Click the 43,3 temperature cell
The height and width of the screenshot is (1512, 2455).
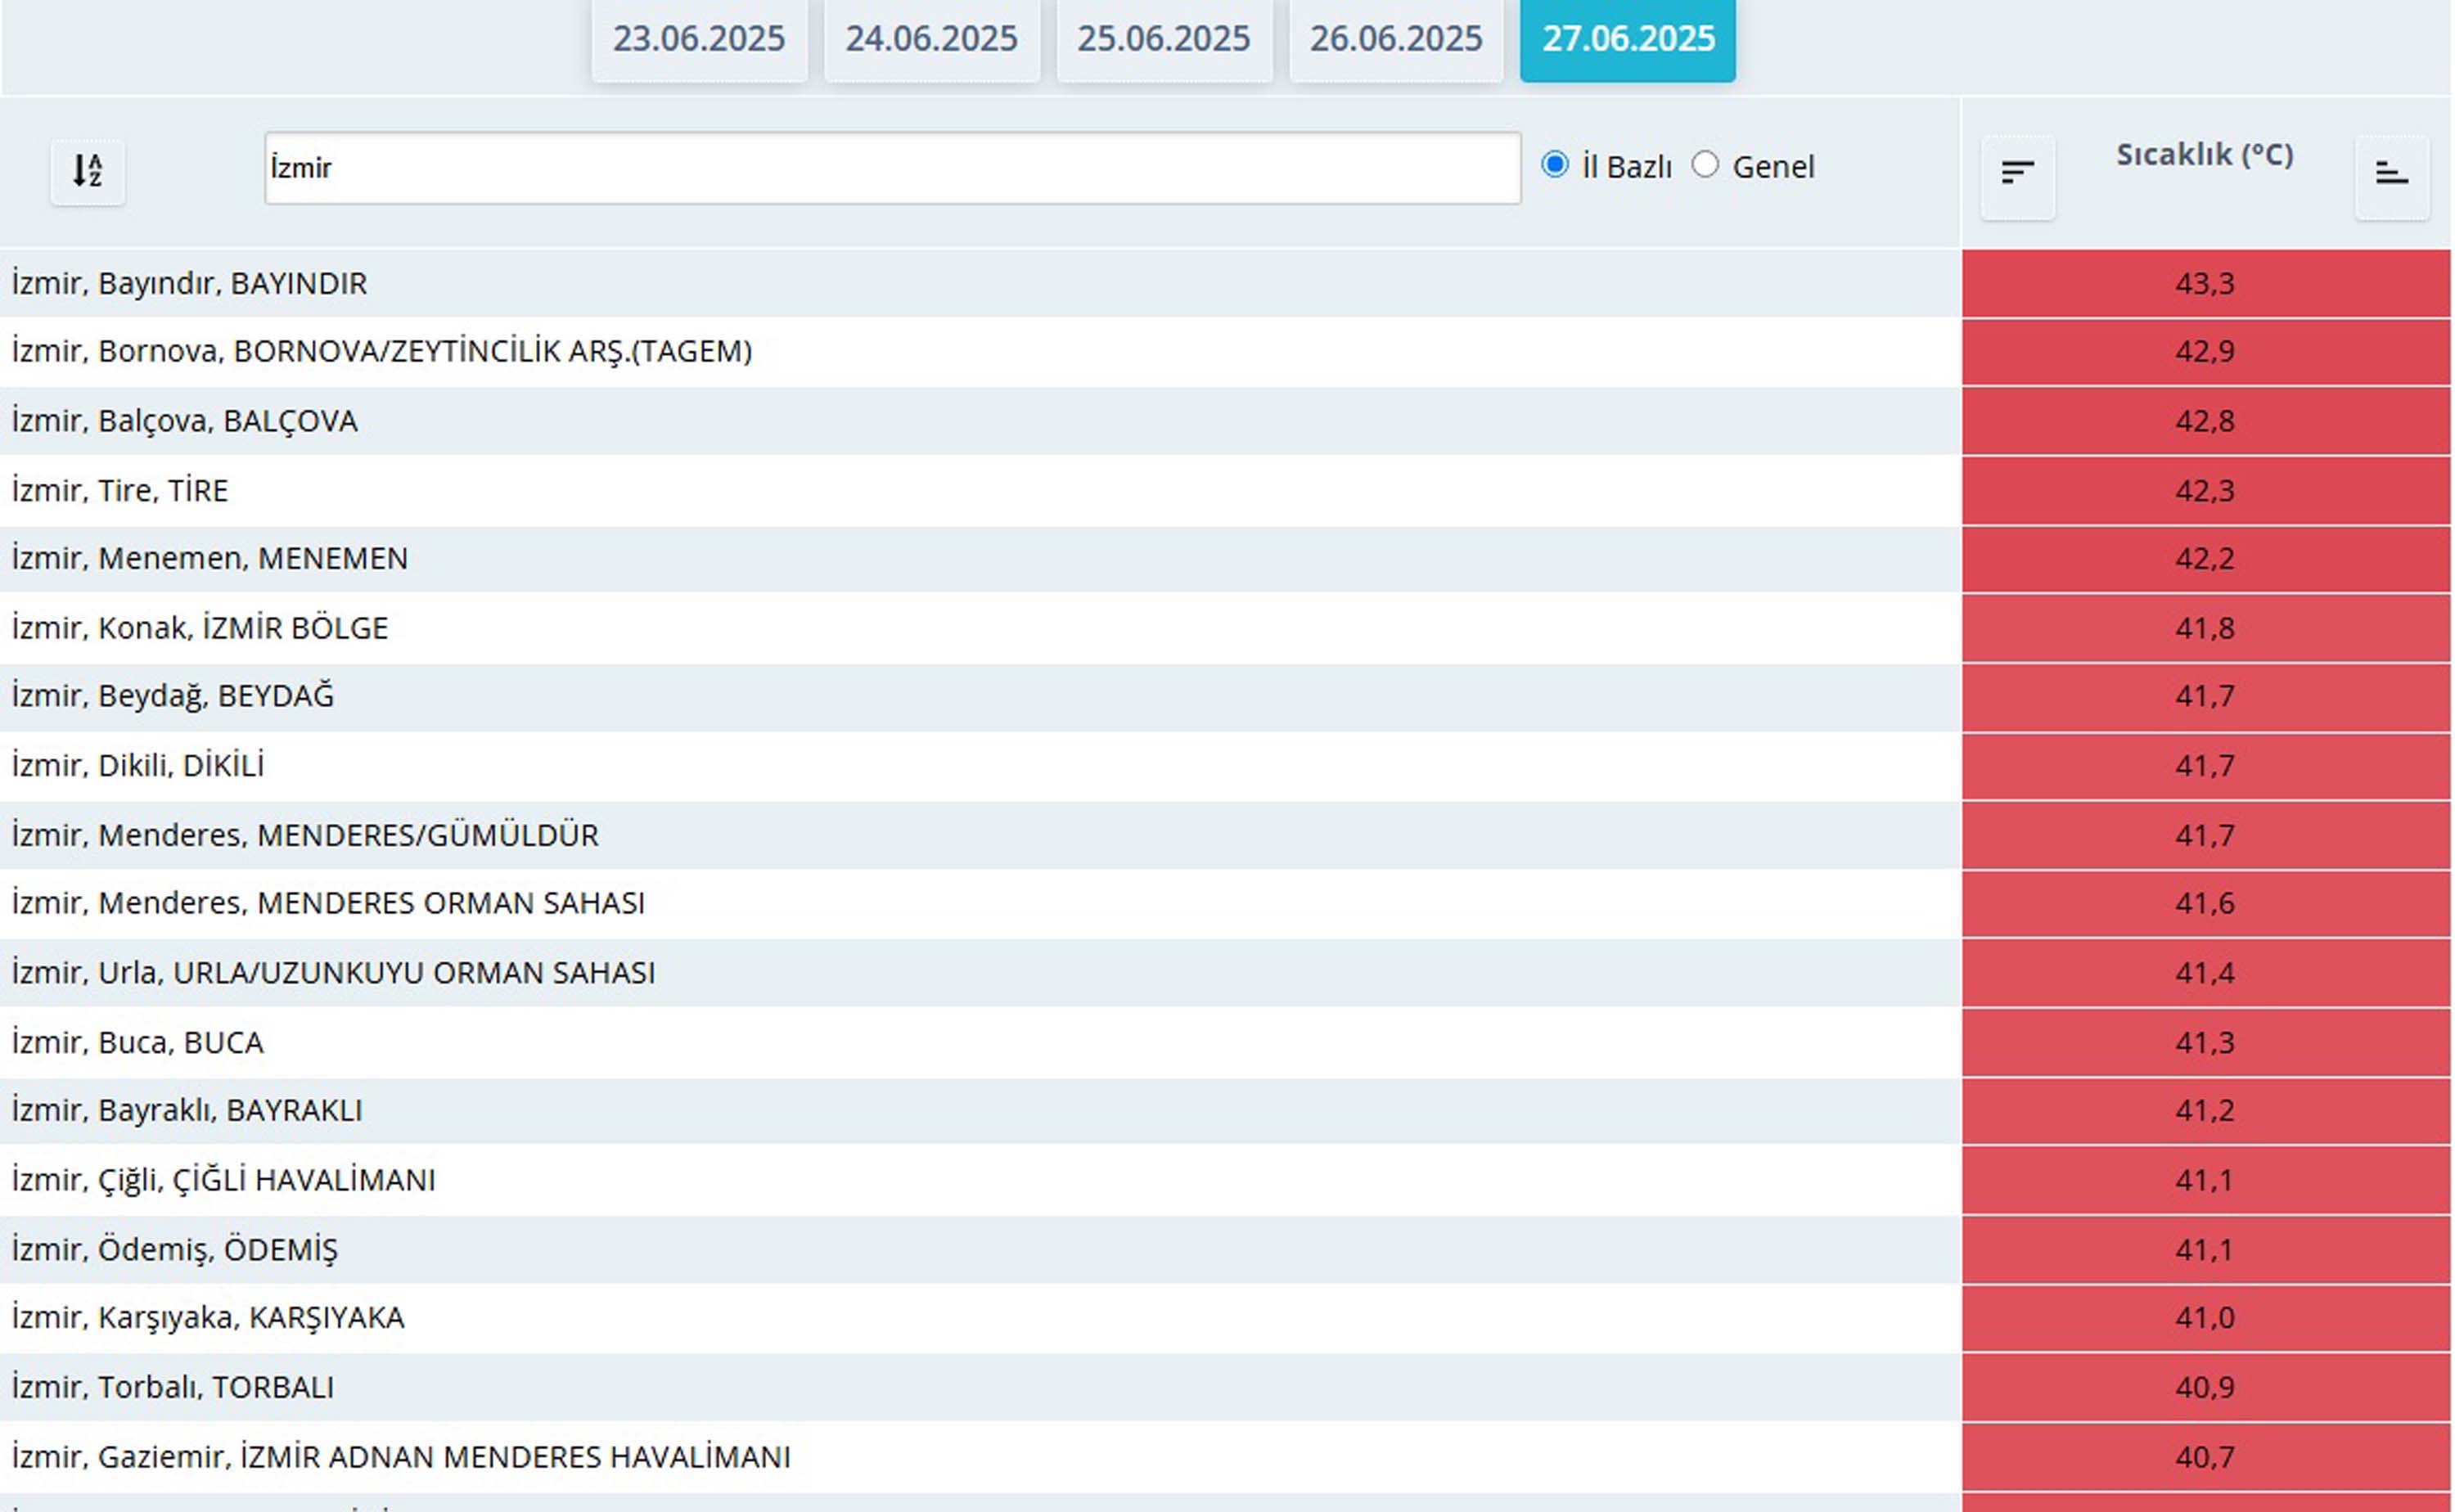tap(2205, 283)
